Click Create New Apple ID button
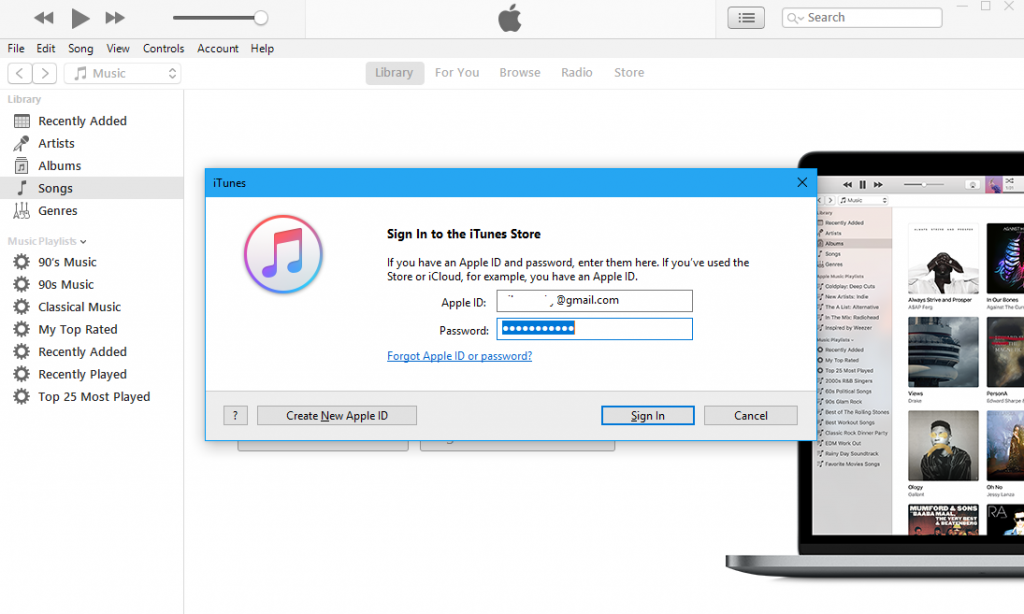Screen dimensions: 1024x614 [x=336, y=415]
